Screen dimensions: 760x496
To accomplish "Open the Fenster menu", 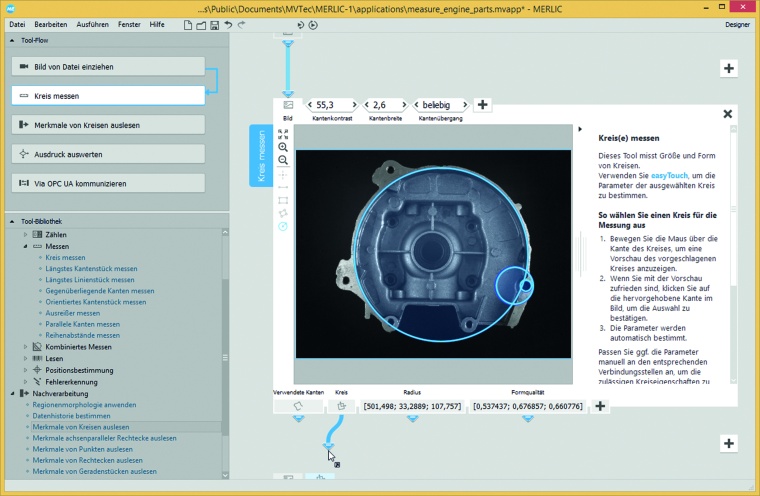I will [129, 24].
